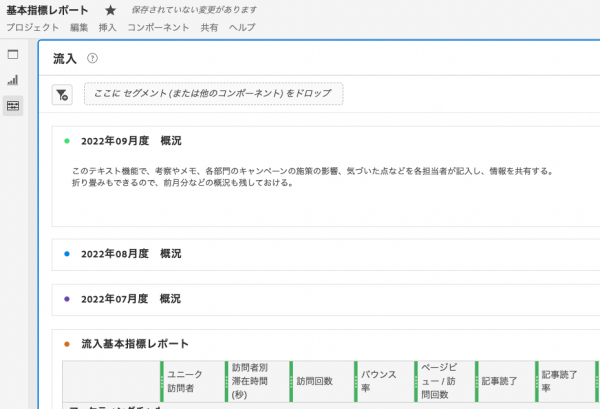This screenshot has width=600, height=409.
Task: Click the help icon beside 流入
Action: [92, 59]
